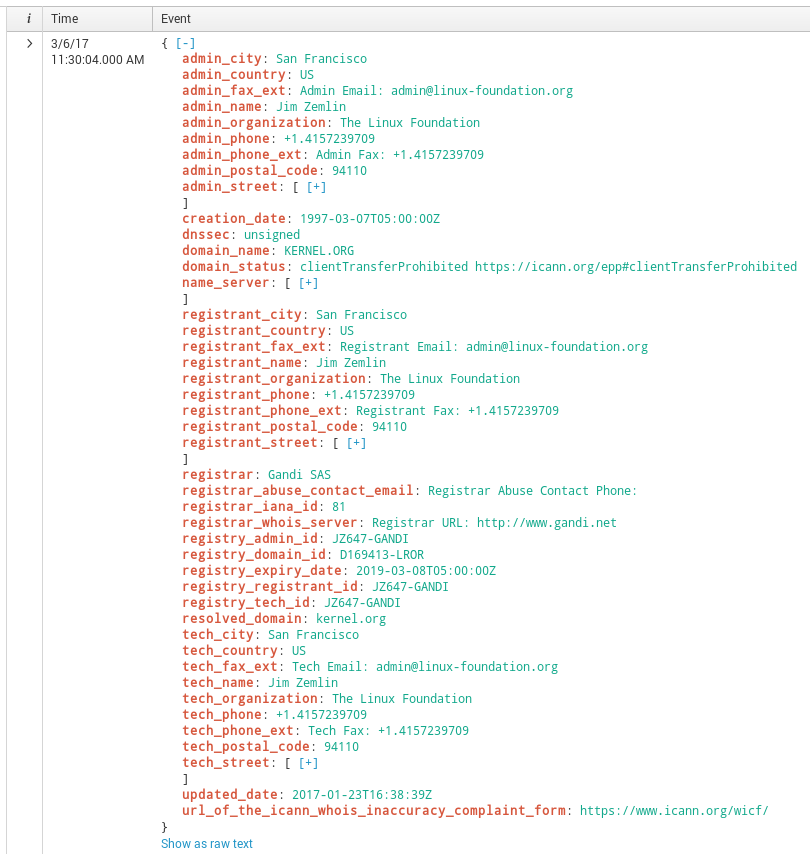Click the domain_status clientTransferProhibited value
This screenshot has height=854, width=810.
point(549,267)
